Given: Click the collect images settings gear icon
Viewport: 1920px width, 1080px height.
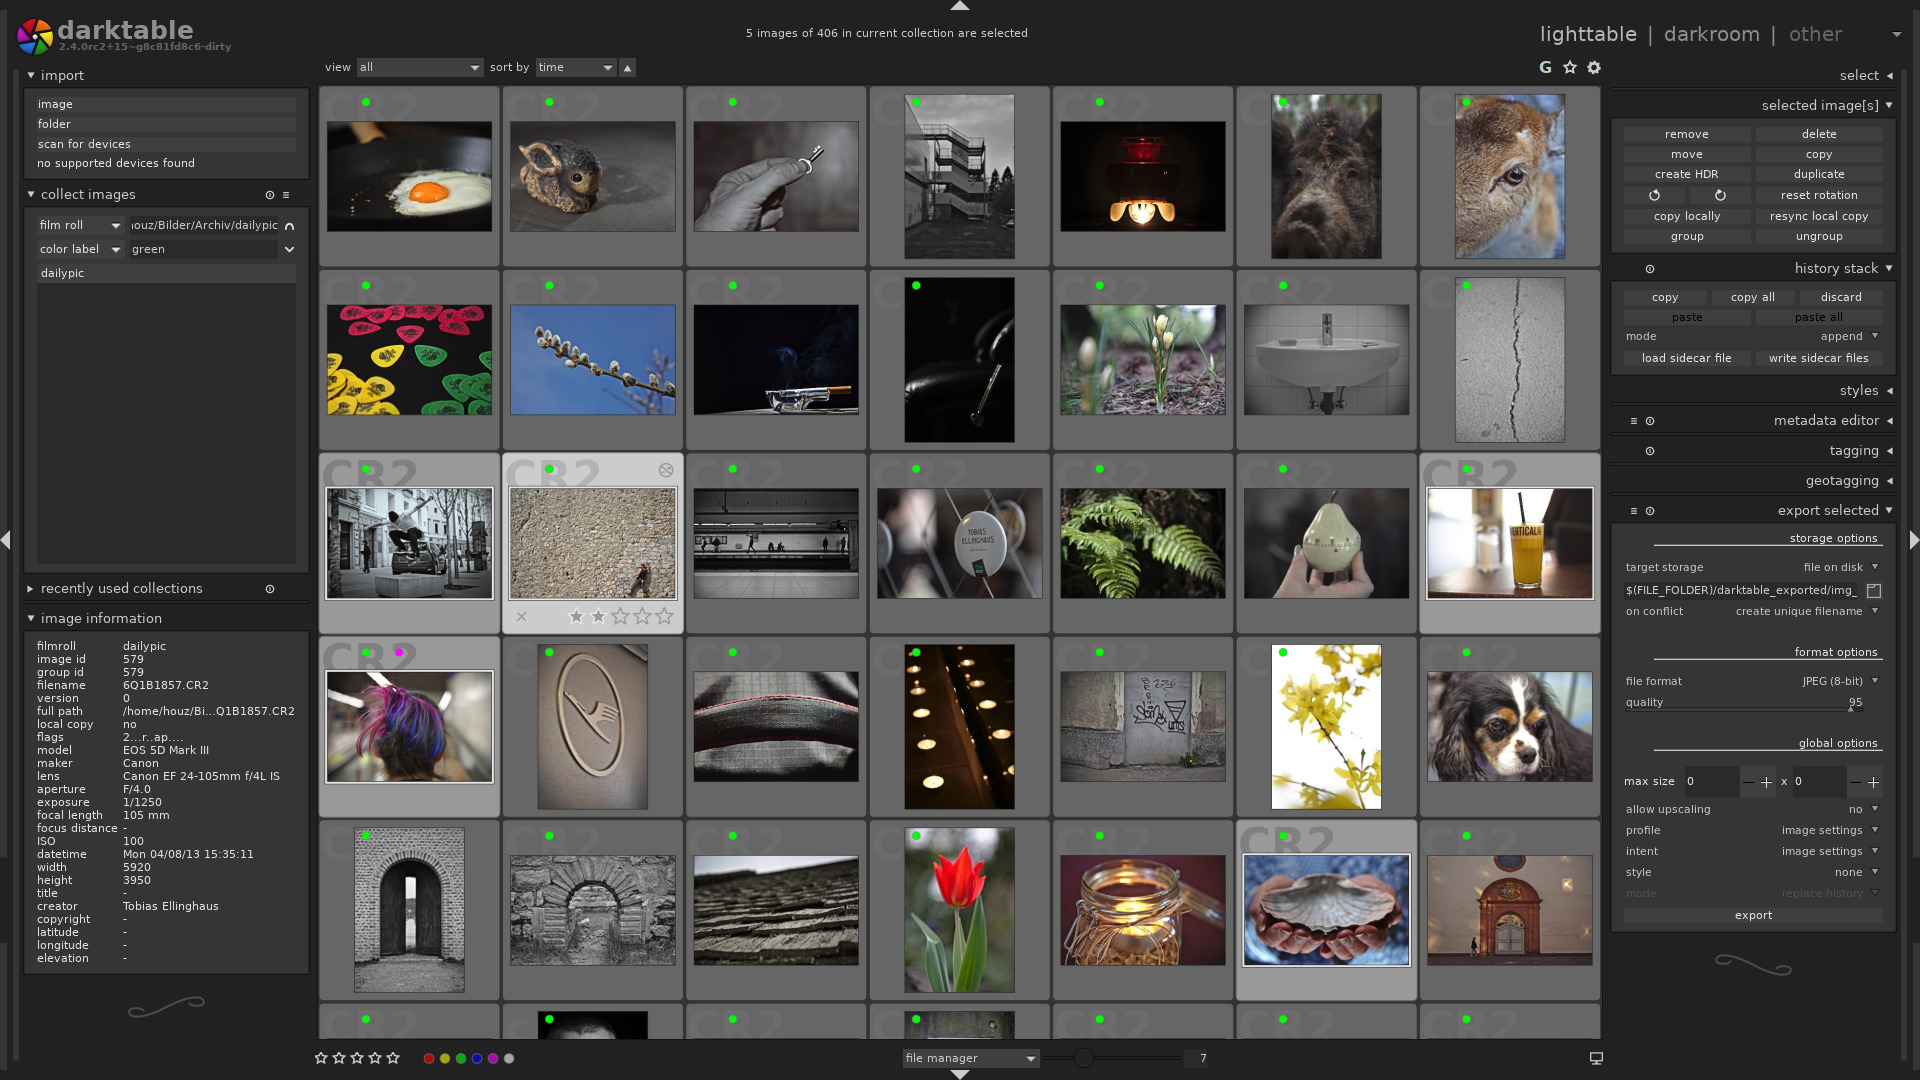Looking at the screenshot, I should (x=269, y=194).
